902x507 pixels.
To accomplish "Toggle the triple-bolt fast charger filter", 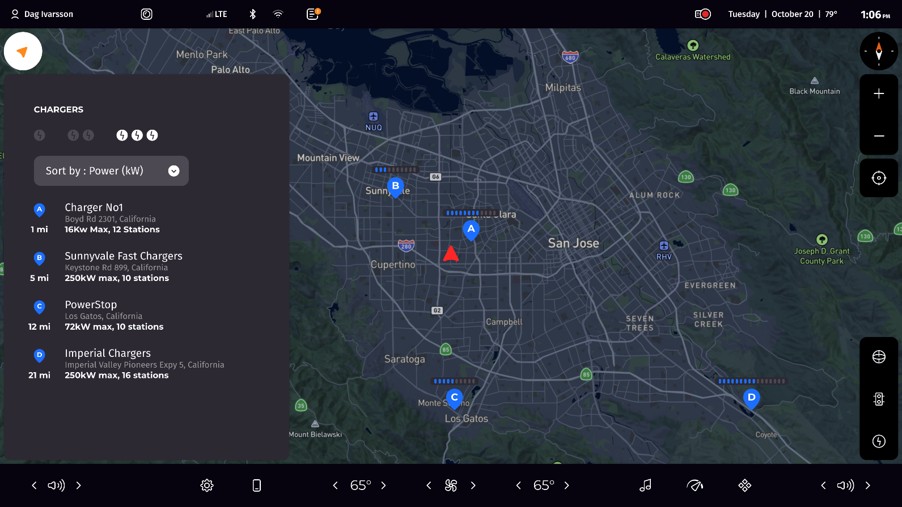I will pos(137,135).
